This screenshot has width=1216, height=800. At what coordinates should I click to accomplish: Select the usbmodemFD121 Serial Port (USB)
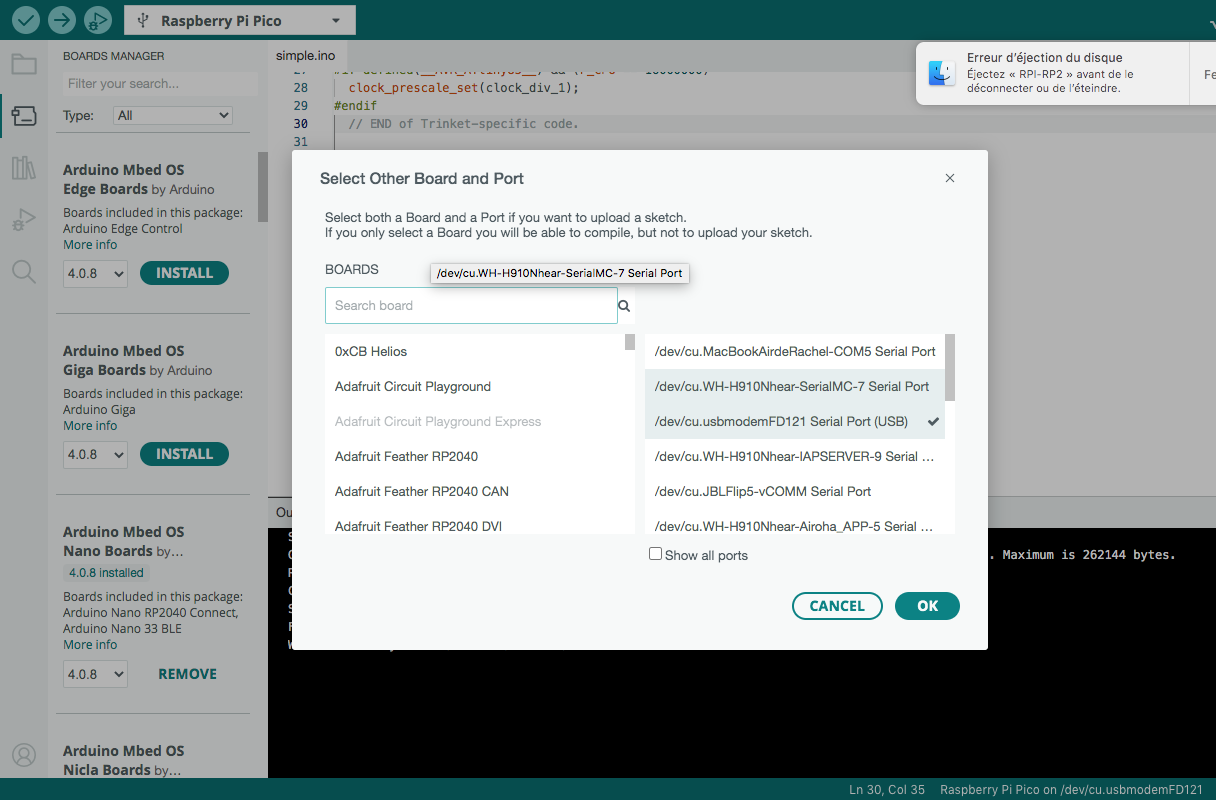click(795, 422)
